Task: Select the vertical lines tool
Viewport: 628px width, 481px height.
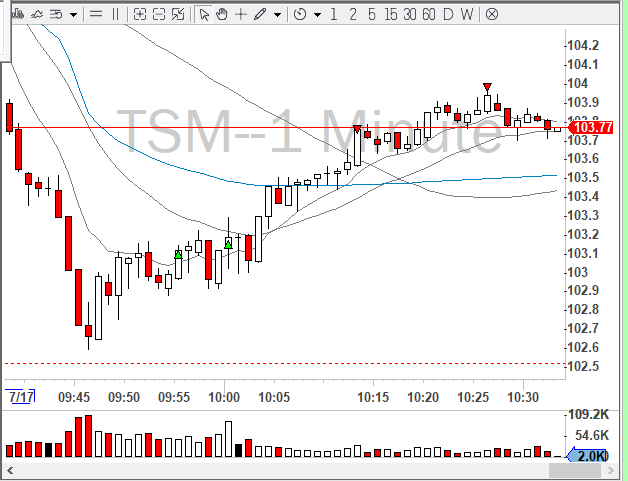Action: point(115,15)
